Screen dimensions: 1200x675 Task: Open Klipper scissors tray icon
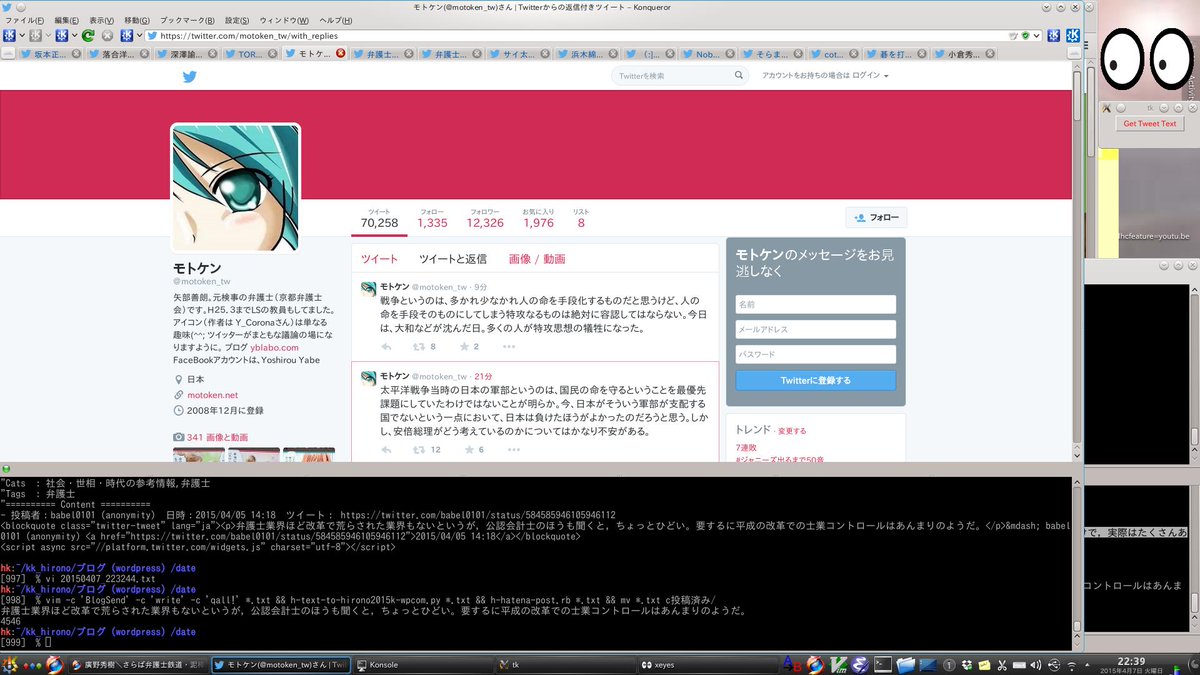1000,664
